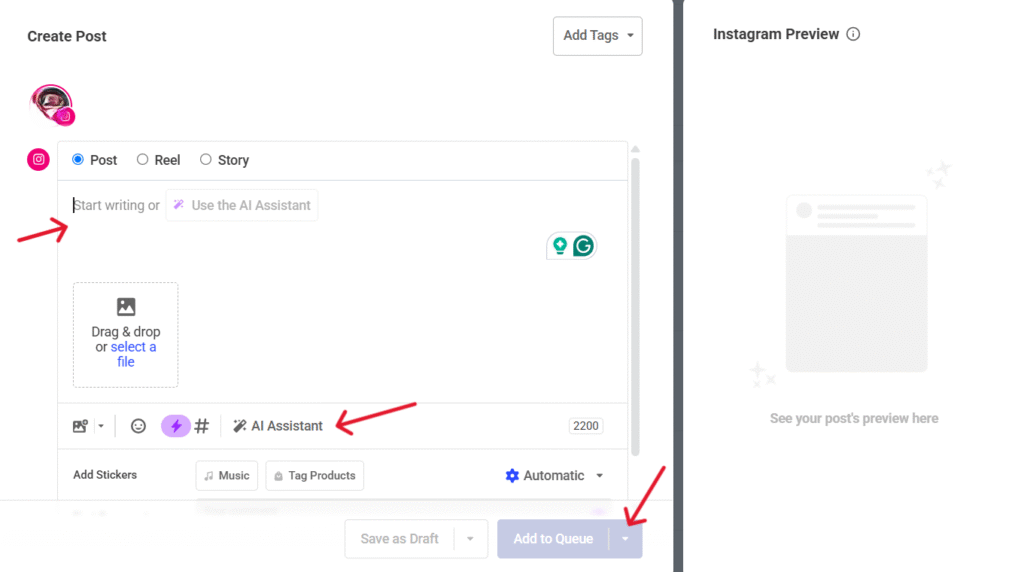Click the Music sticker button

[x=226, y=476]
